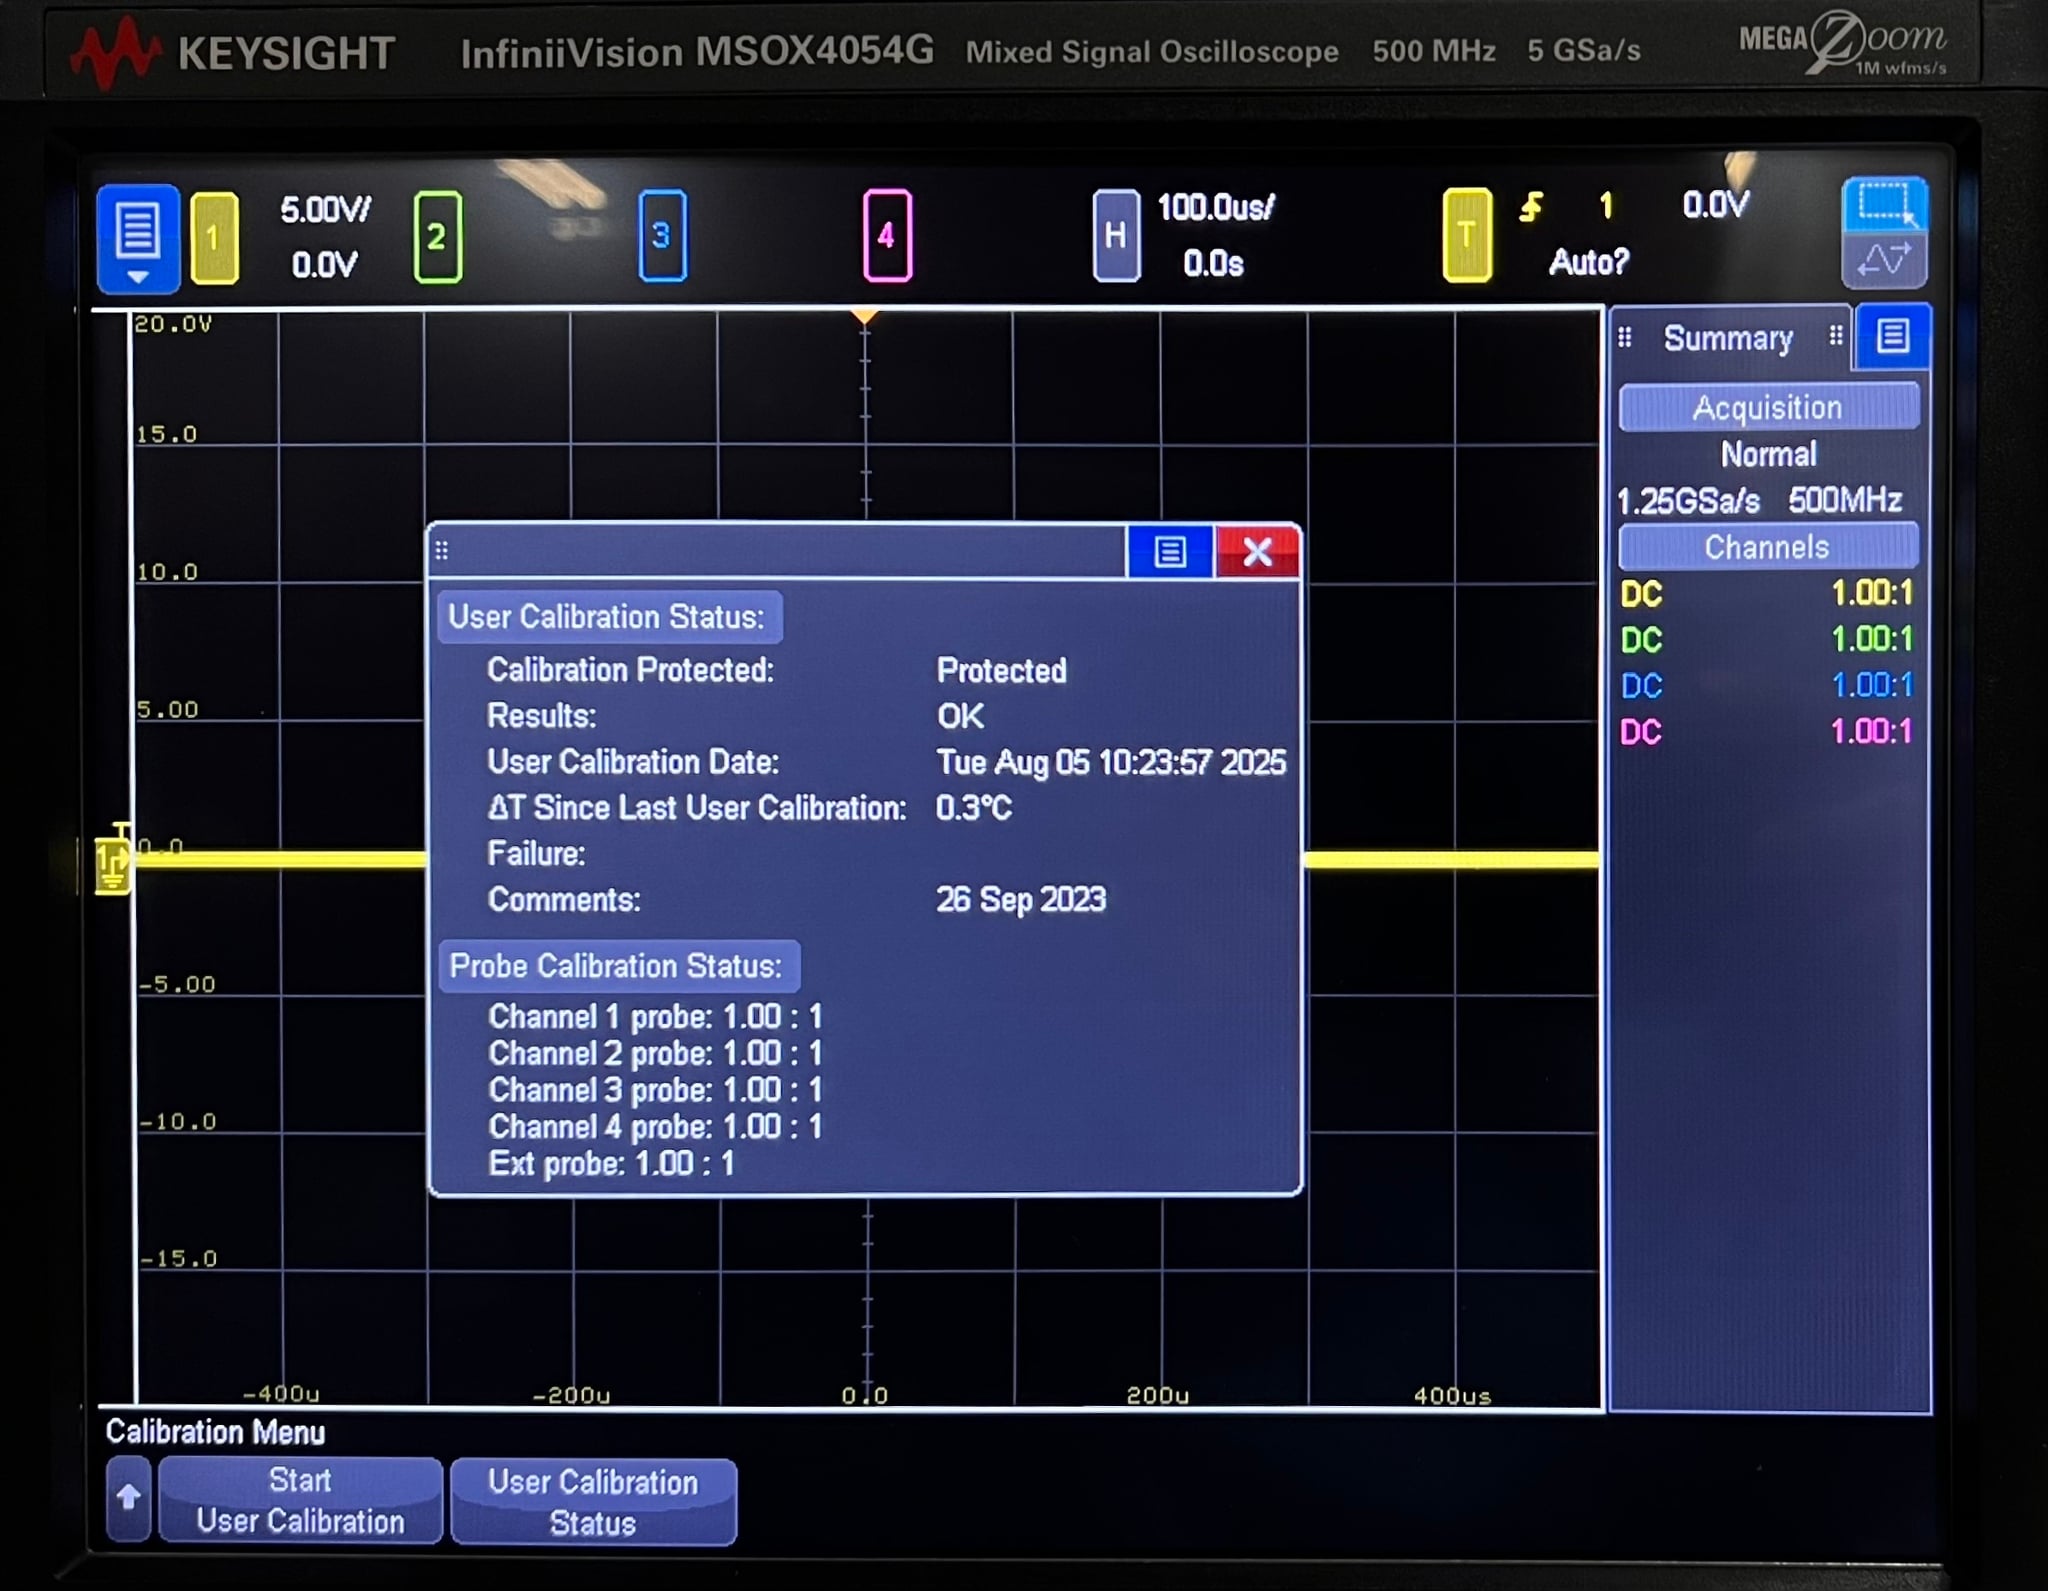2048x1591 pixels.
Task: Toggle channel 3 blue button
Action: [x=662, y=236]
